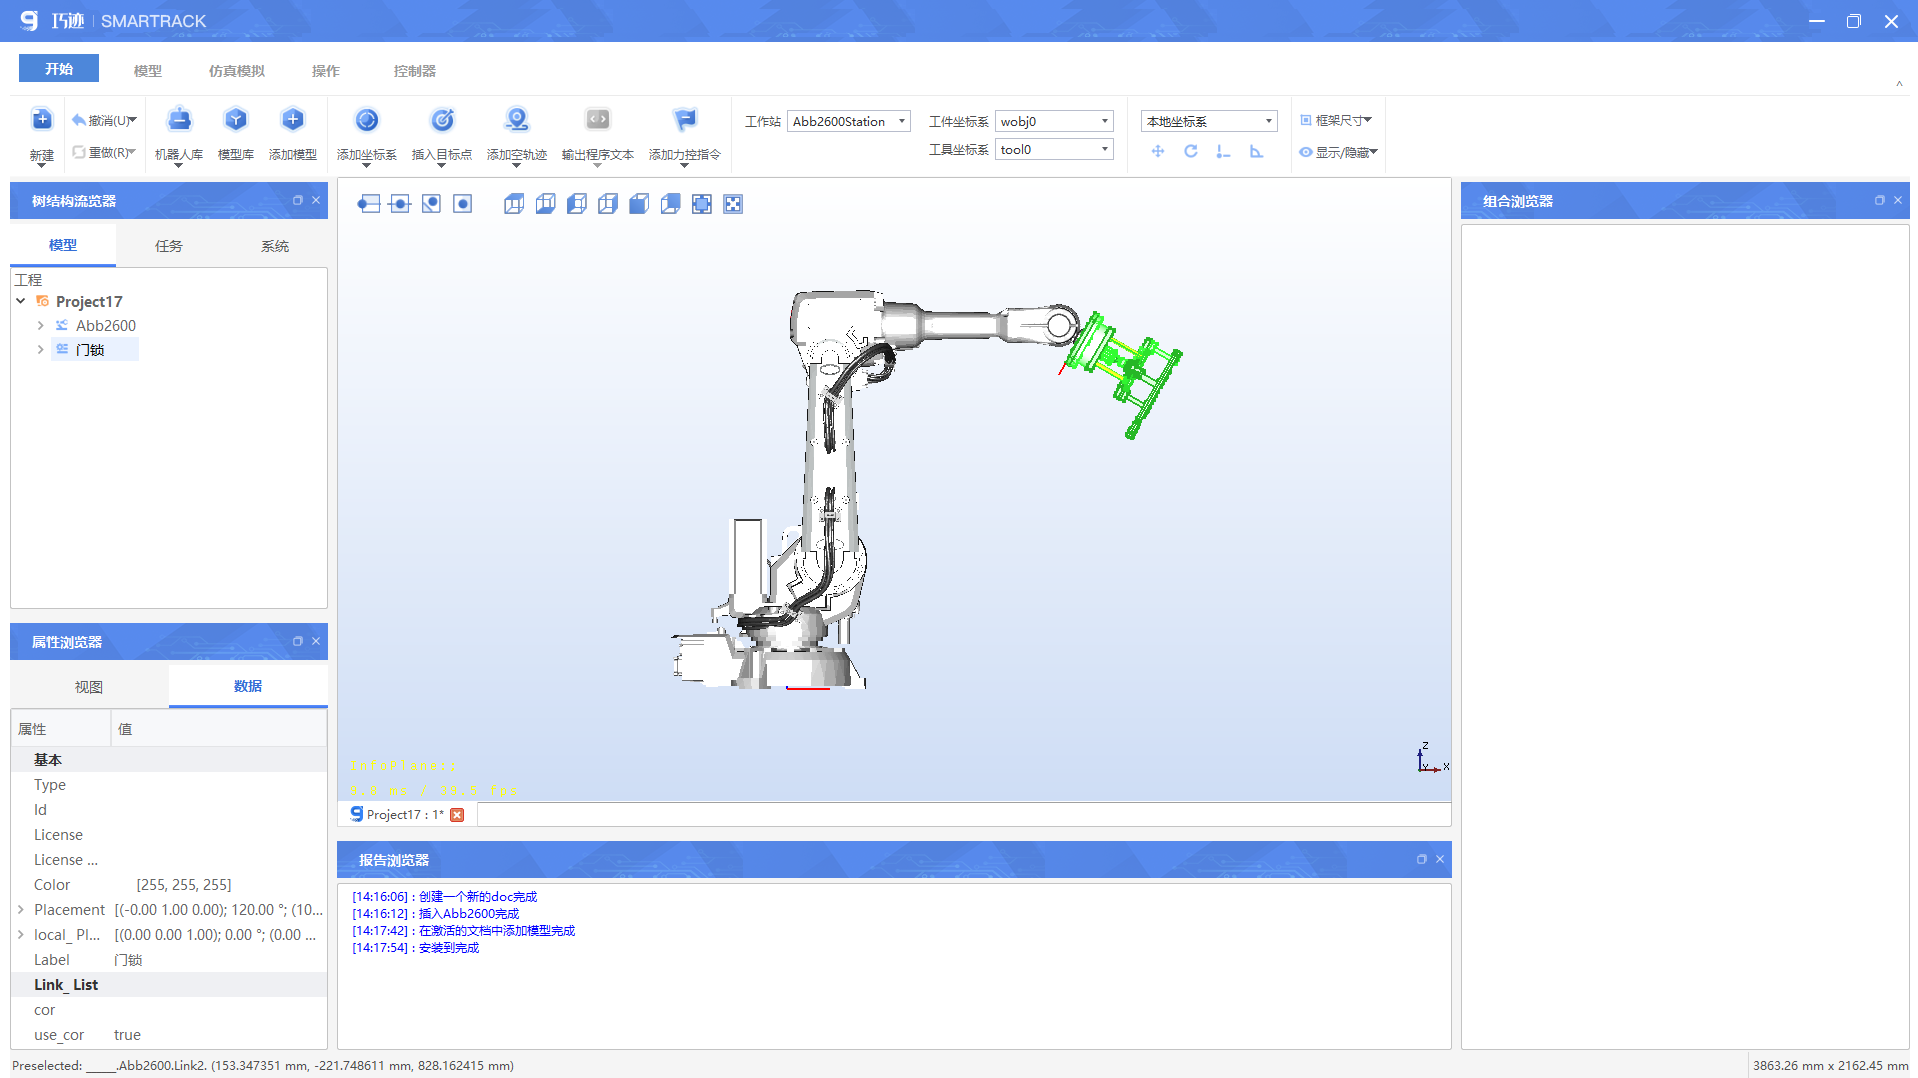
Task: Open the 工件坐标系 wobj0 dropdown
Action: (1054, 121)
